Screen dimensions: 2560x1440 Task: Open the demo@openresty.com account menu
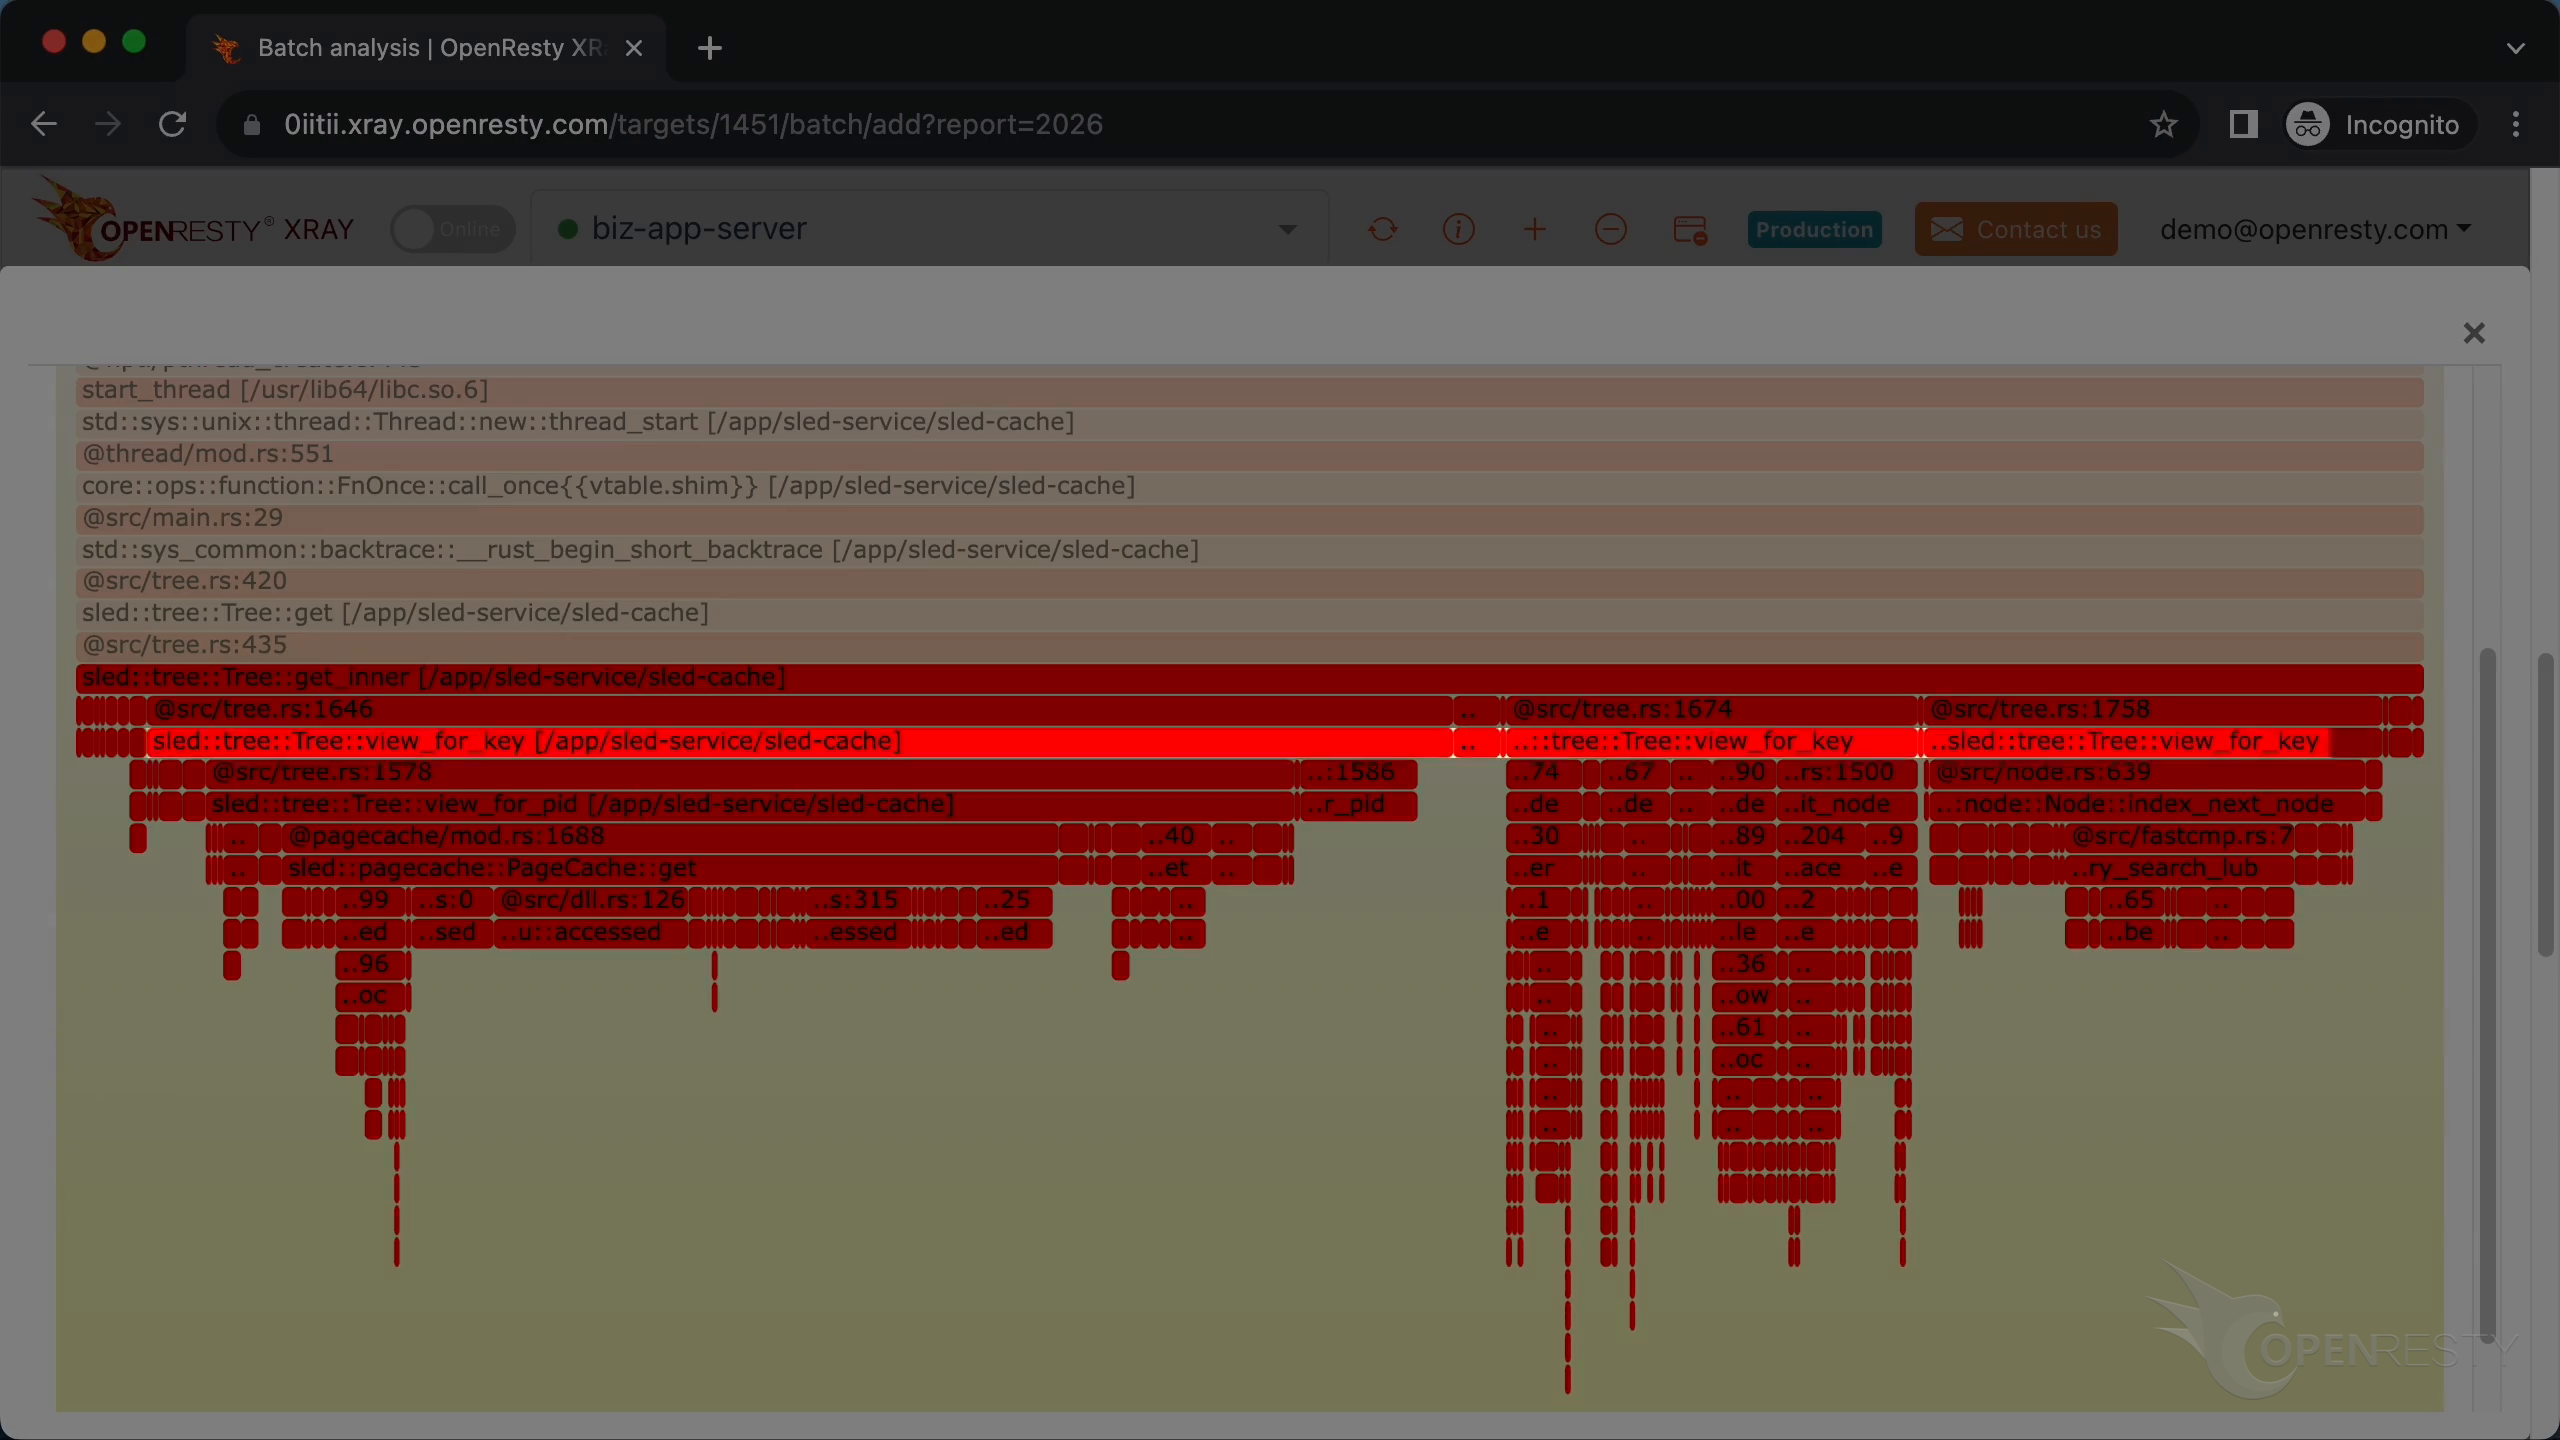[x=2315, y=229]
